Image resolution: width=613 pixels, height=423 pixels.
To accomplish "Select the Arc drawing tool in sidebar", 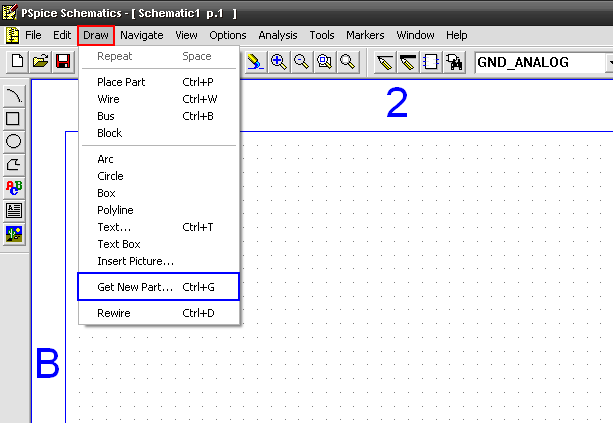I will (x=14, y=96).
